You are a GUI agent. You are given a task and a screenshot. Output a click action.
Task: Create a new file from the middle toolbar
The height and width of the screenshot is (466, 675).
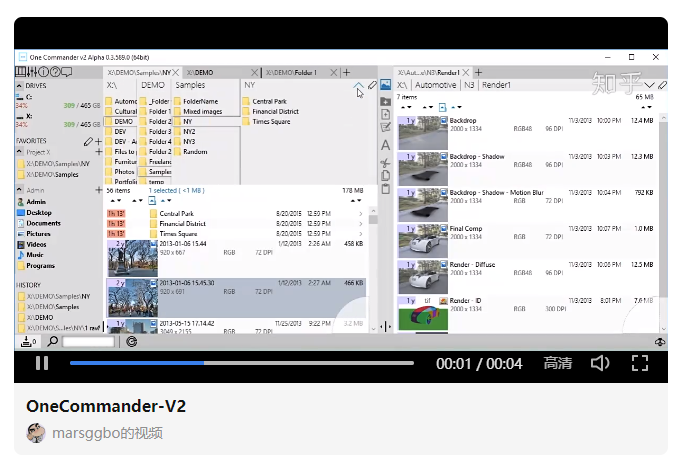pos(385,114)
